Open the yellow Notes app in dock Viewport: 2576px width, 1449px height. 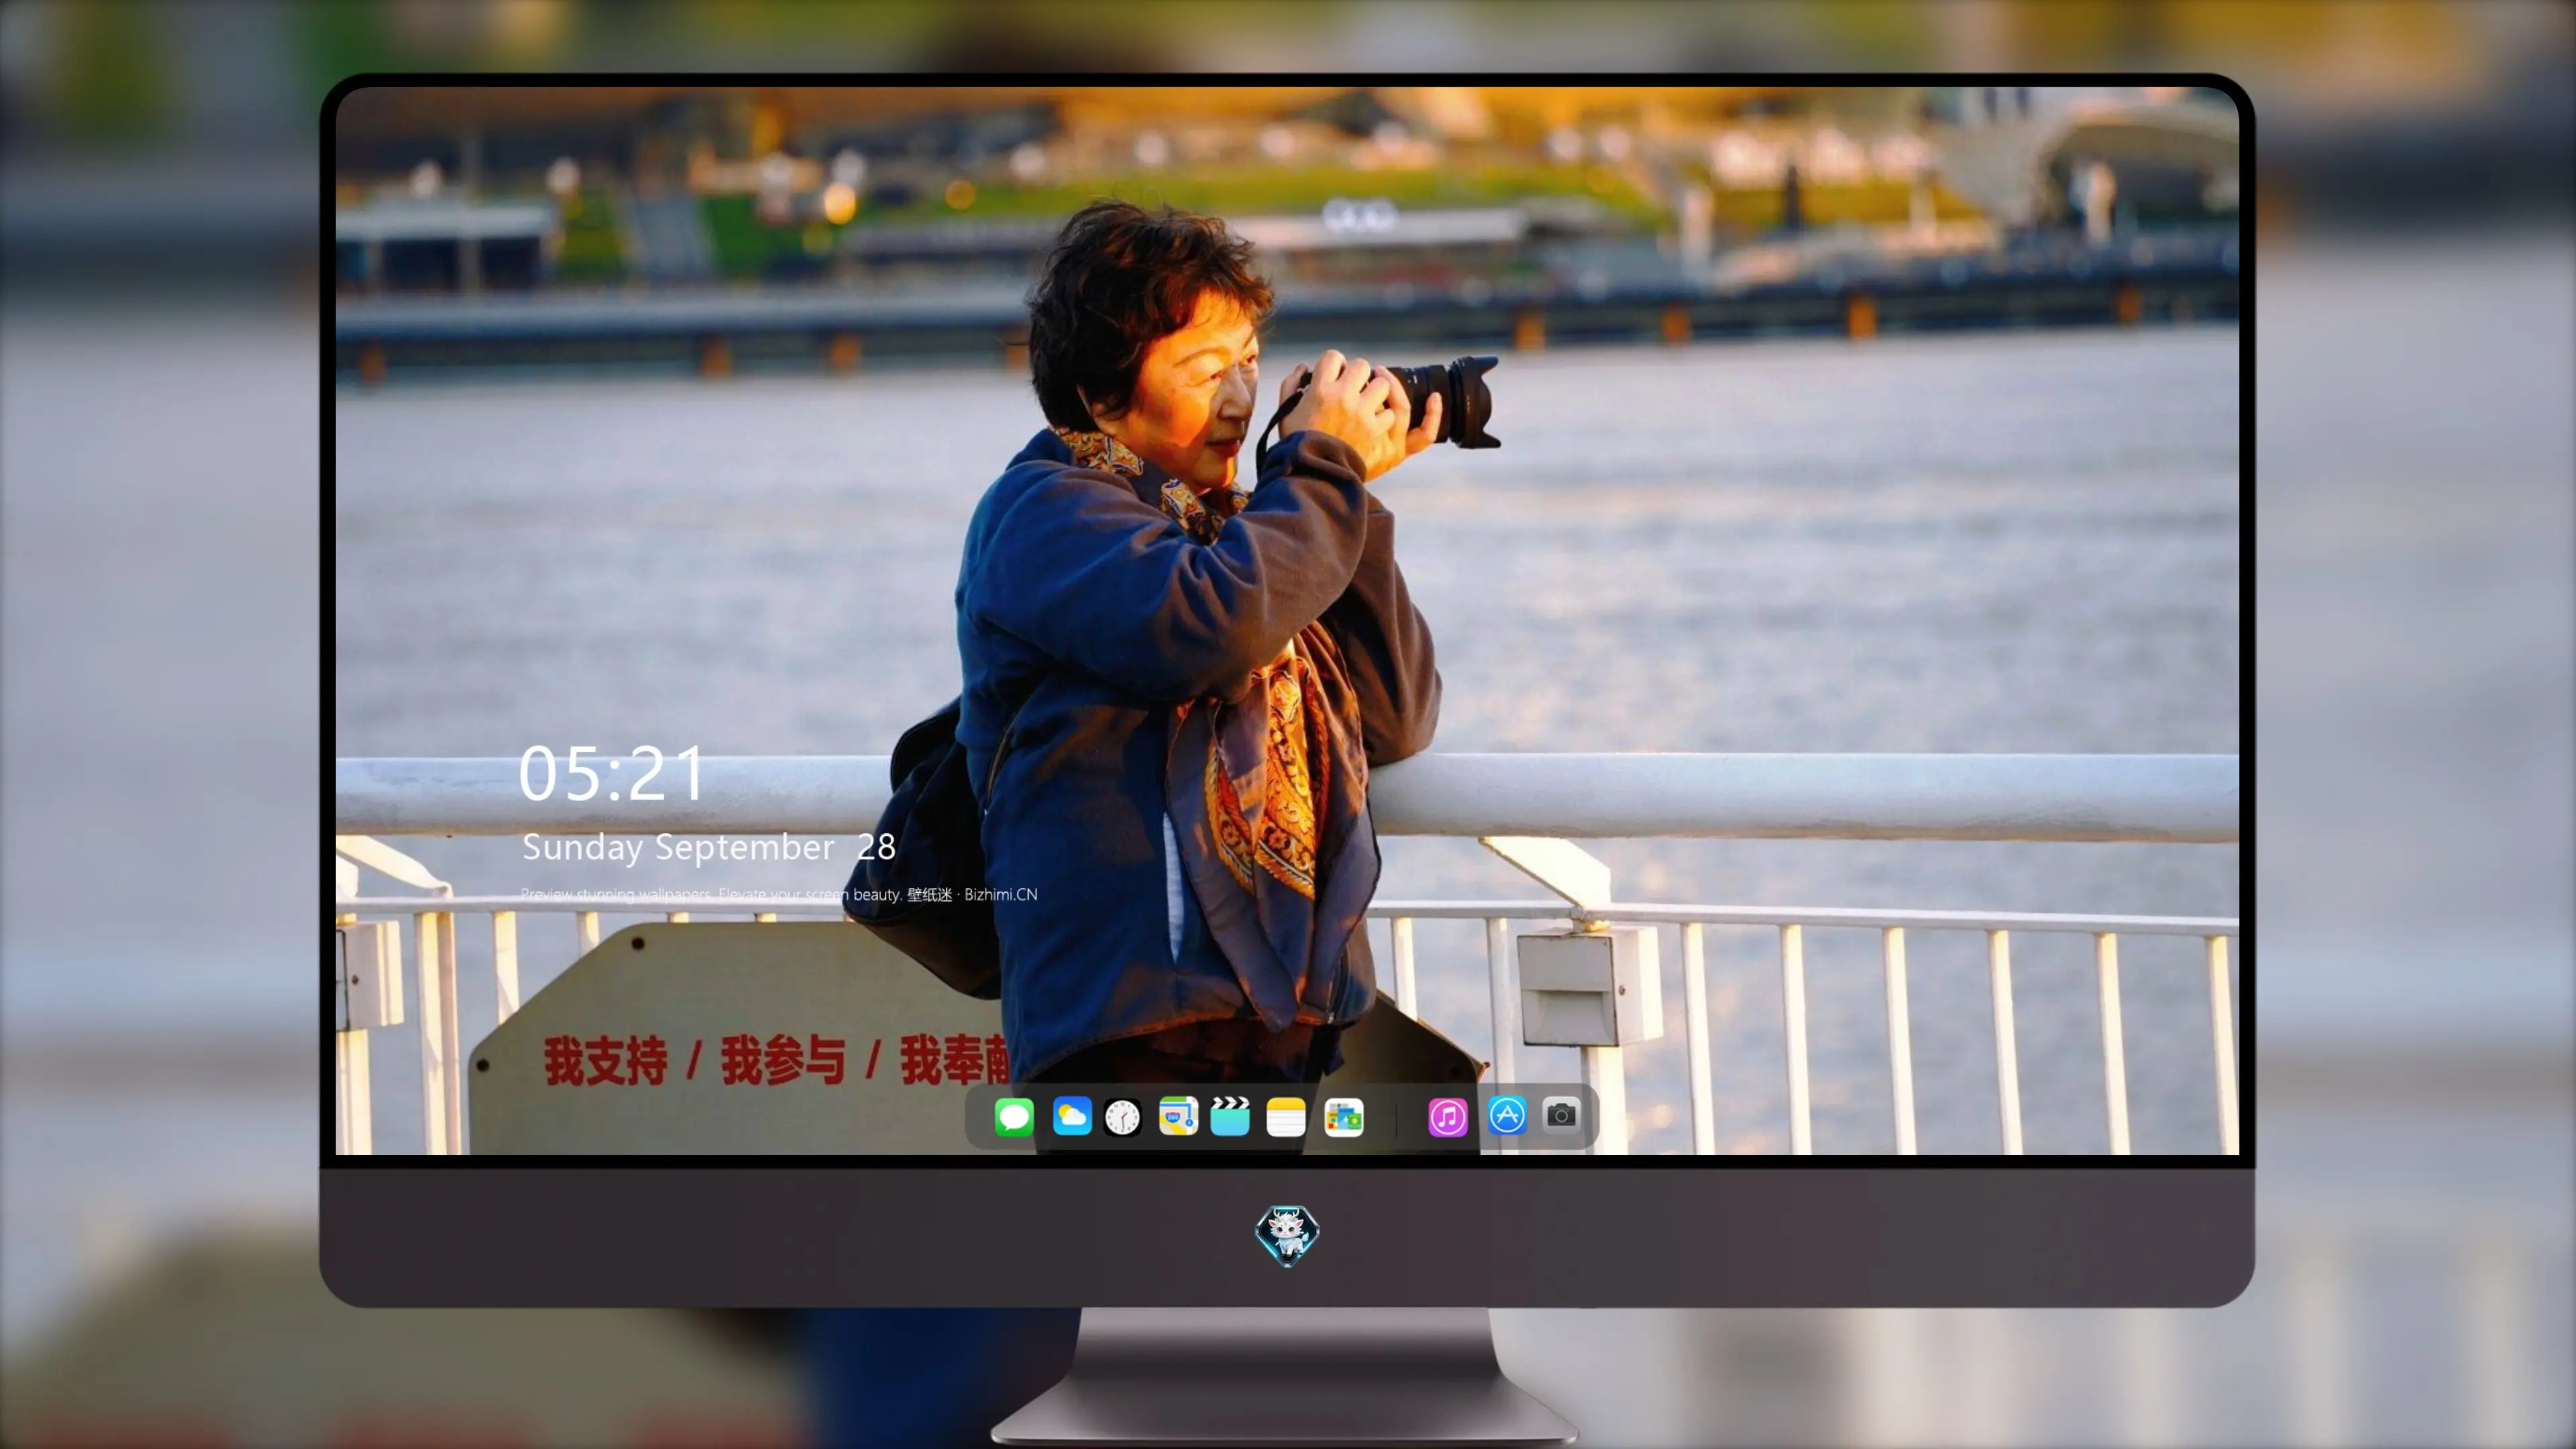tap(1286, 1117)
